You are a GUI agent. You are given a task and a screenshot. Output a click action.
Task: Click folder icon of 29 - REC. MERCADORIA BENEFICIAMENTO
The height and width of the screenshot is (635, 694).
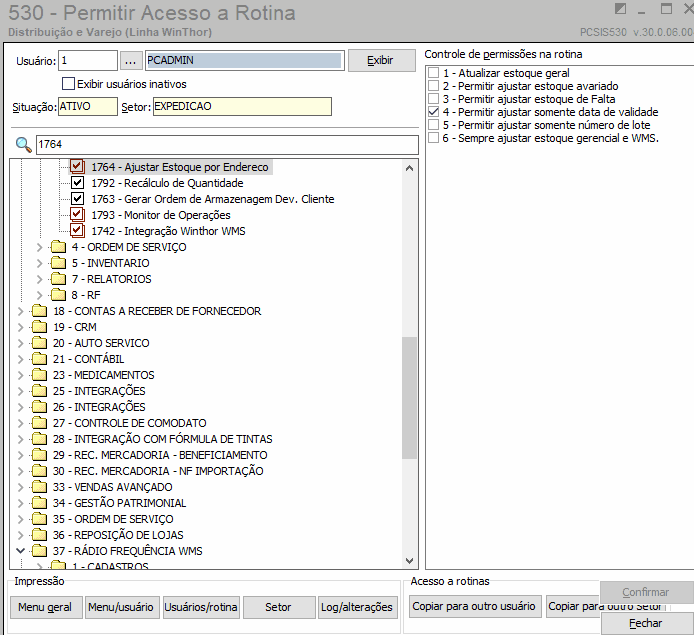[39, 454]
